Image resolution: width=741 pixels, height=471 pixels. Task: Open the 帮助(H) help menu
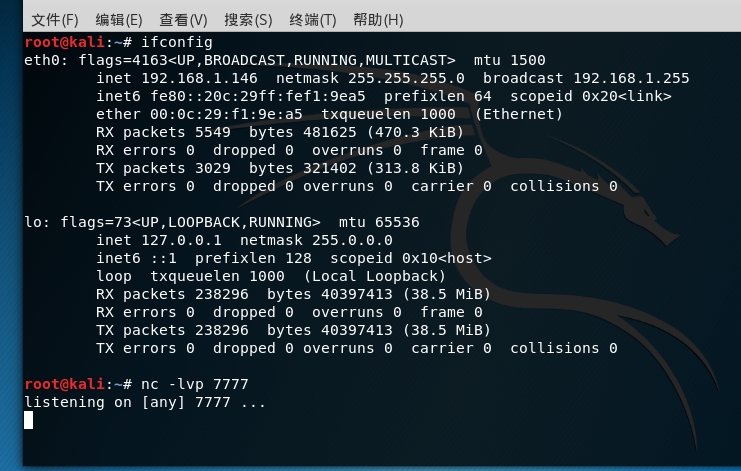click(x=377, y=20)
